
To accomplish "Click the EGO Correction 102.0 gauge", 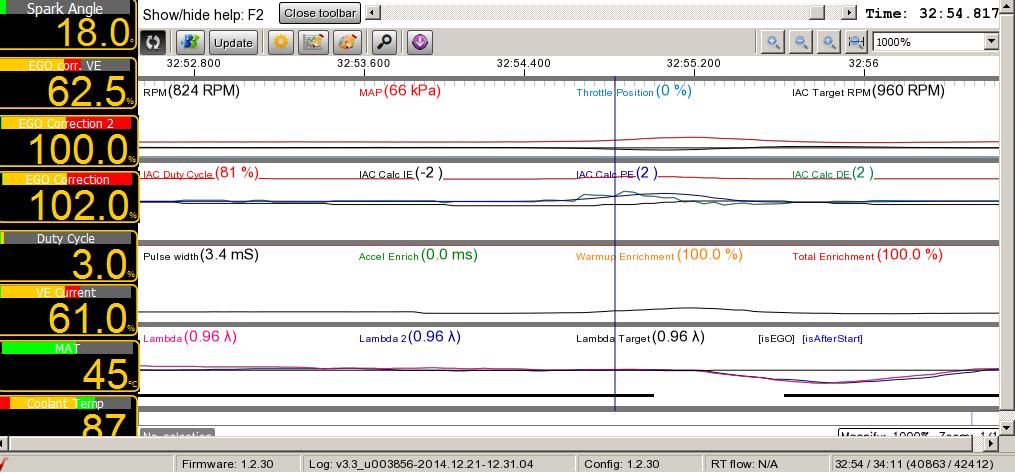I will pyautogui.click(x=68, y=197).
